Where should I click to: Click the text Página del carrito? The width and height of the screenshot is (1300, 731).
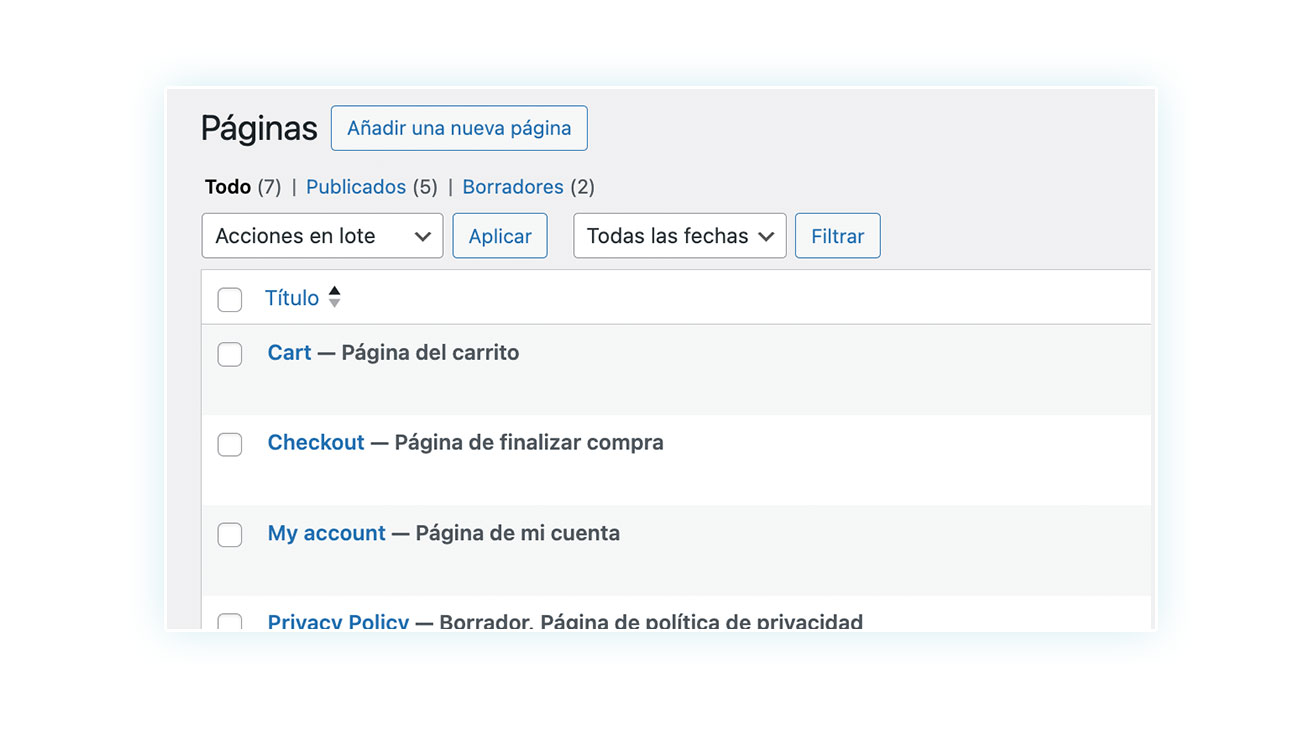[430, 352]
